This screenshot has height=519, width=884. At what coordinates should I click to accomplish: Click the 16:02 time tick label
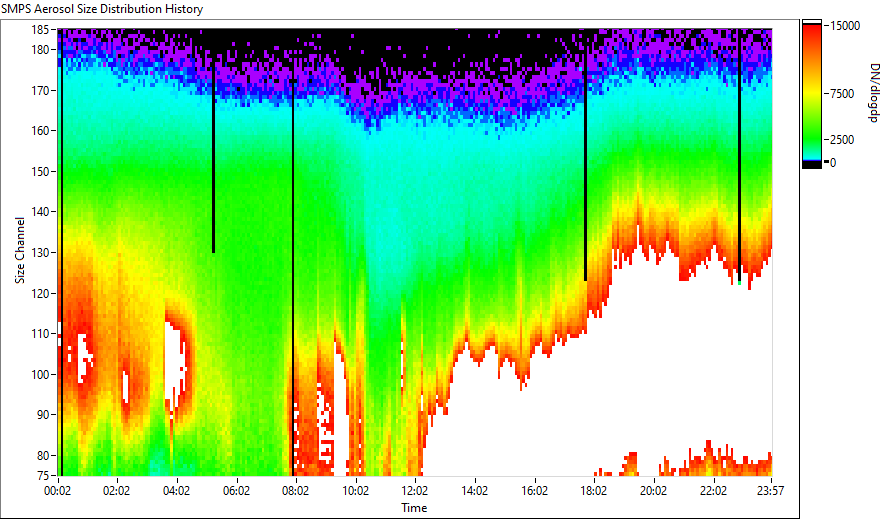pos(534,491)
